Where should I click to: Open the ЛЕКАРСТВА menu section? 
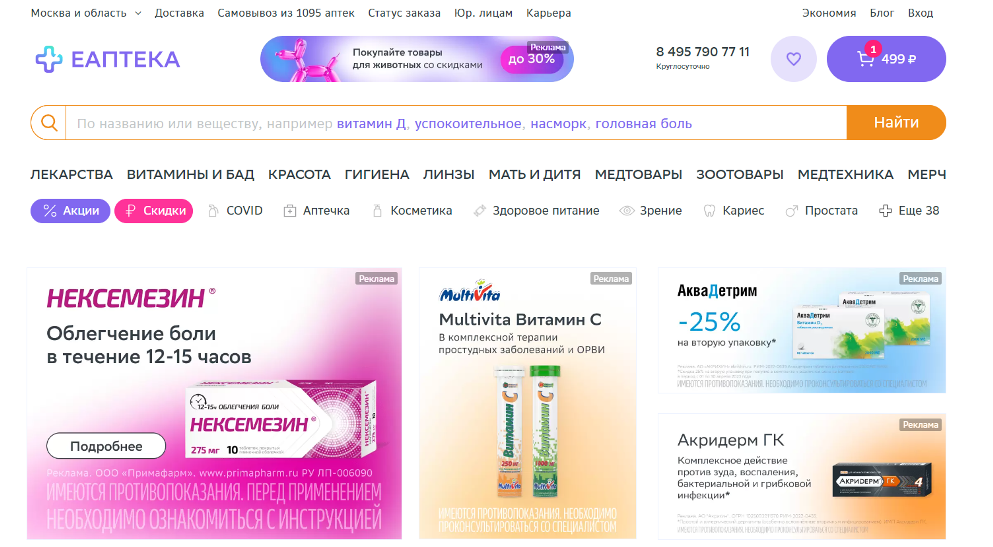pos(72,175)
